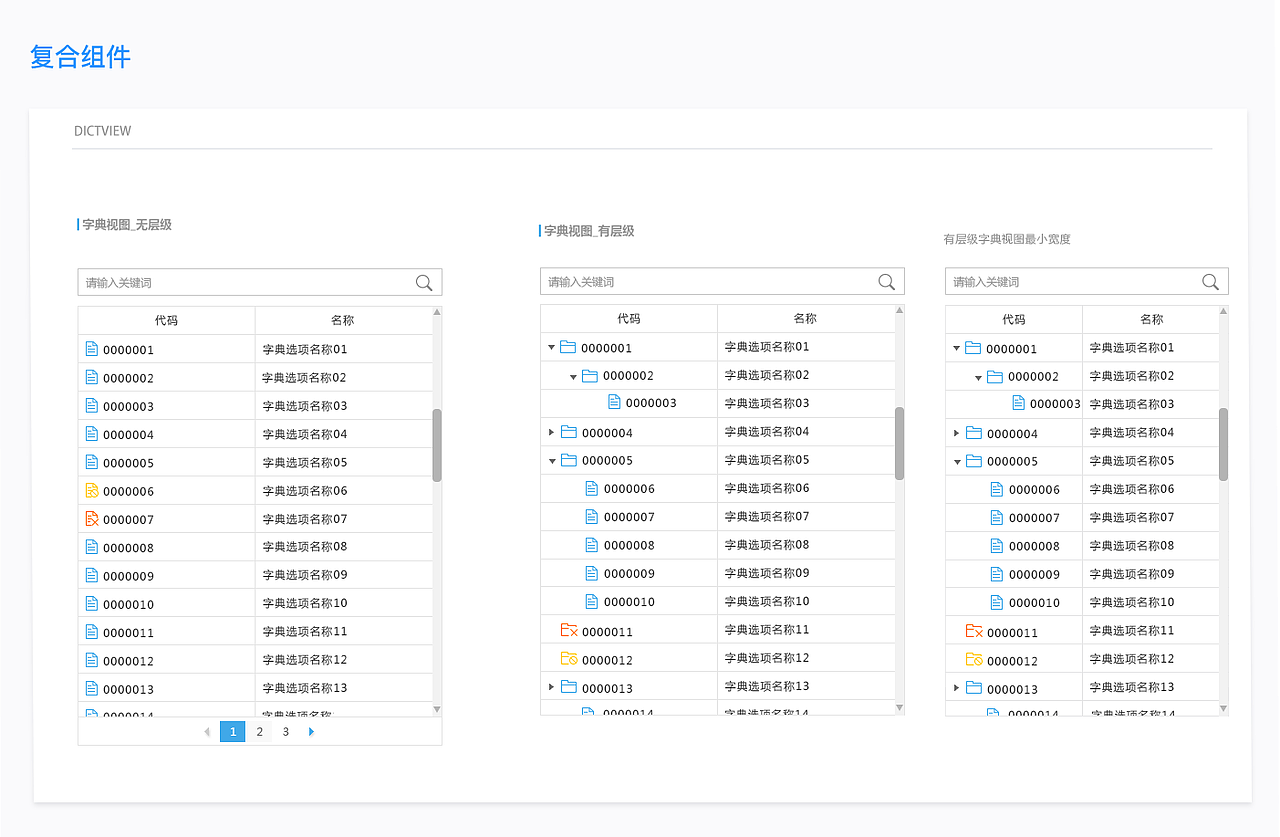Click the scroll-down arrow of the hierarchical view
This screenshot has height=837, width=1280.
coord(899,708)
